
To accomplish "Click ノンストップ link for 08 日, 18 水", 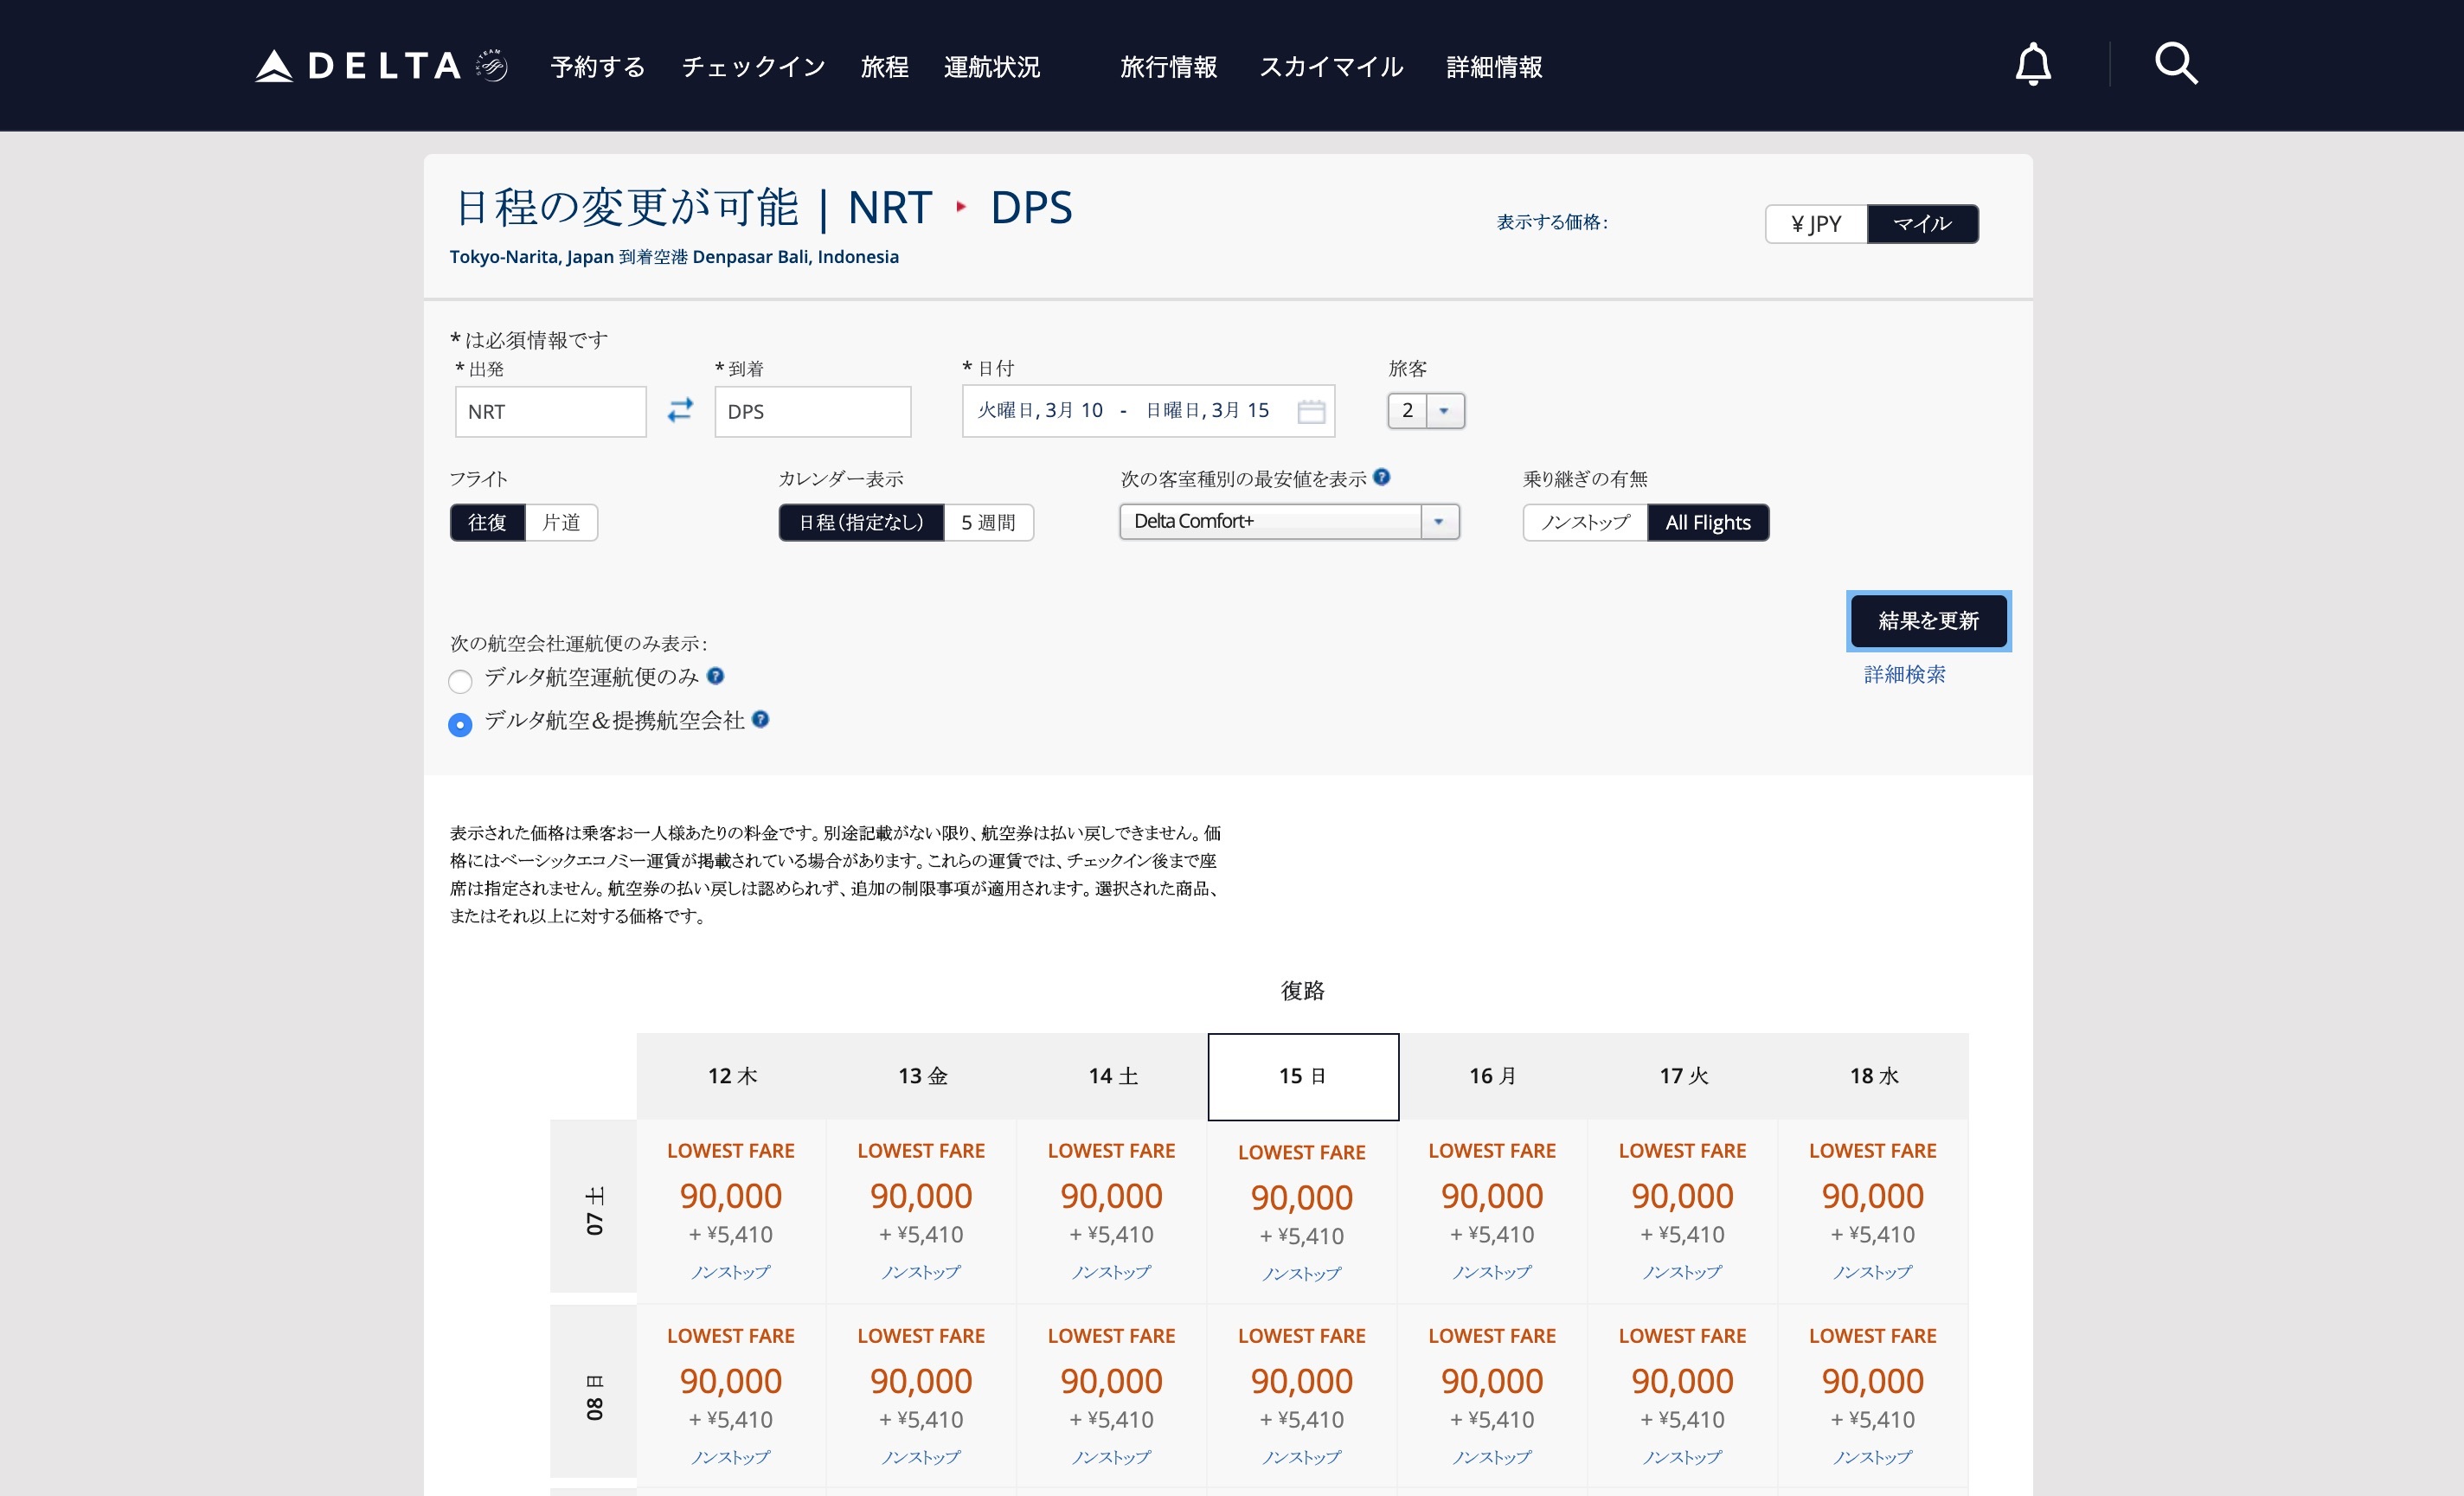I will [x=1873, y=1457].
